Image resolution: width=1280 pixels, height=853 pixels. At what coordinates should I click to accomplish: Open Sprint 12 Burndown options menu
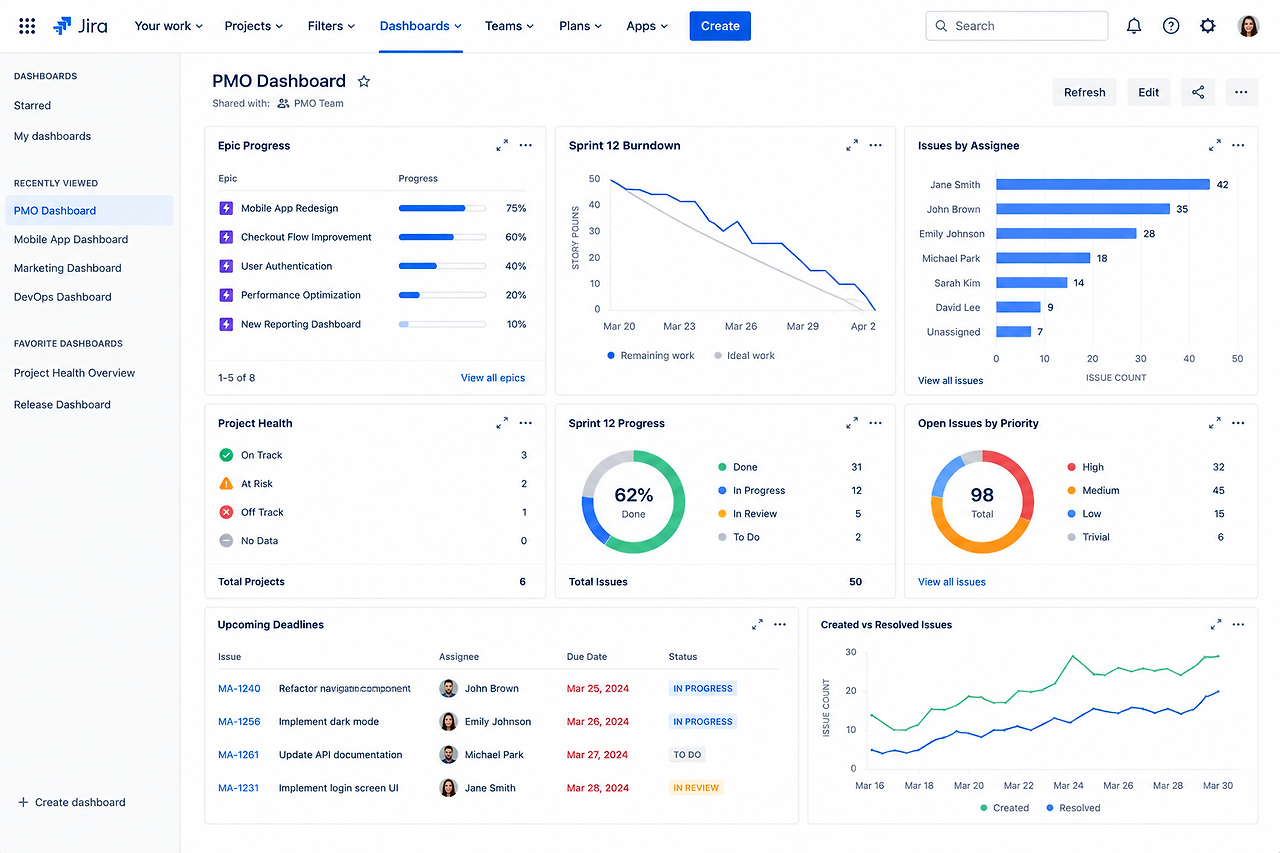point(876,146)
